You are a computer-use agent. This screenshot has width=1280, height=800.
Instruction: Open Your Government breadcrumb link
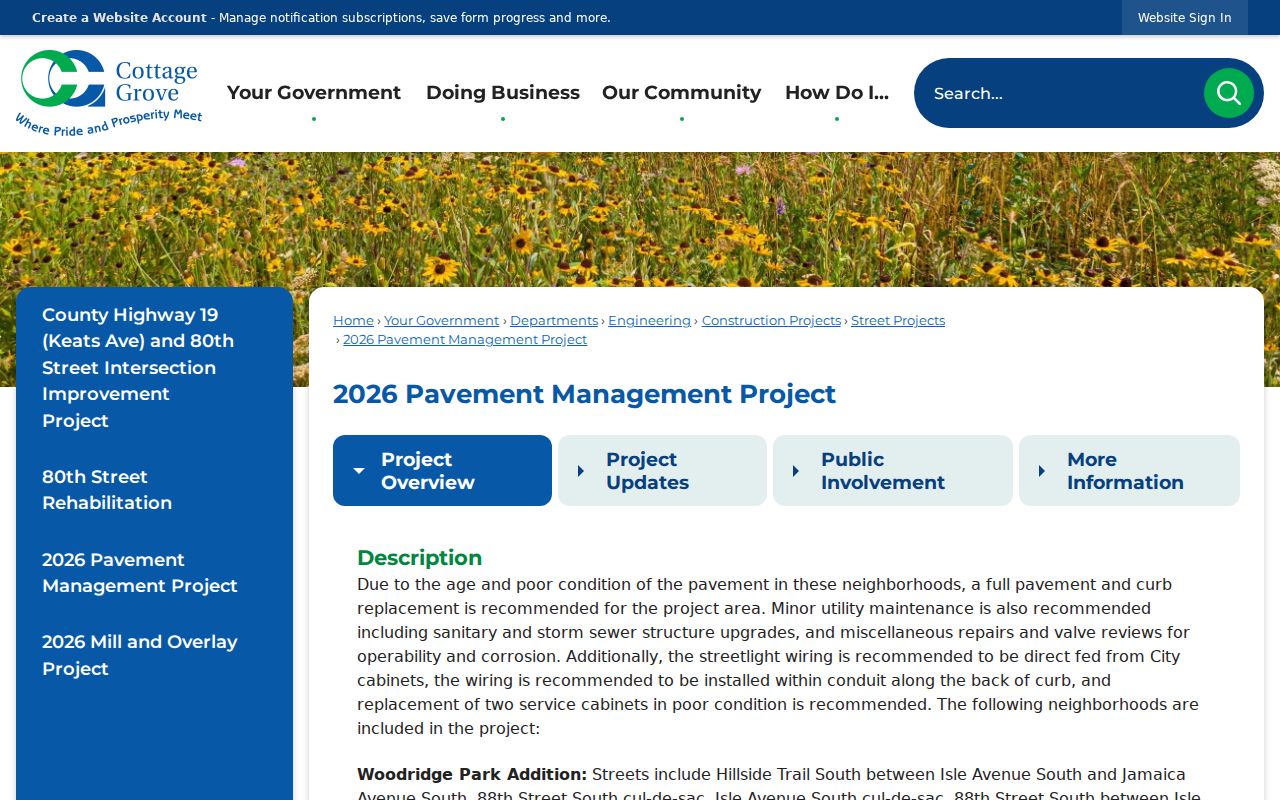[x=441, y=321]
